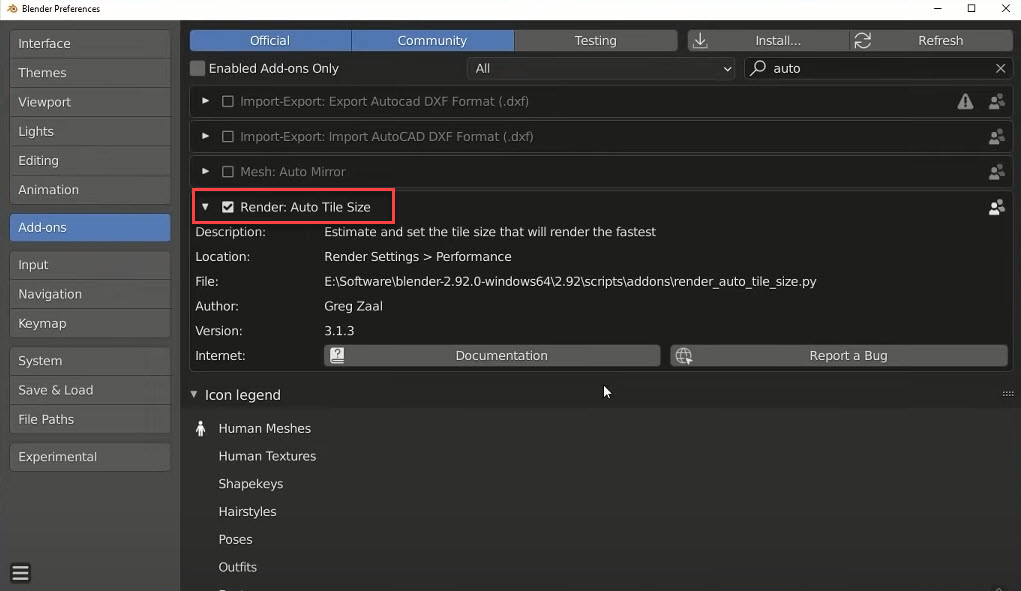
Task: Click community icon on Mesh: Auto Mirror row
Action: click(x=996, y=172)
